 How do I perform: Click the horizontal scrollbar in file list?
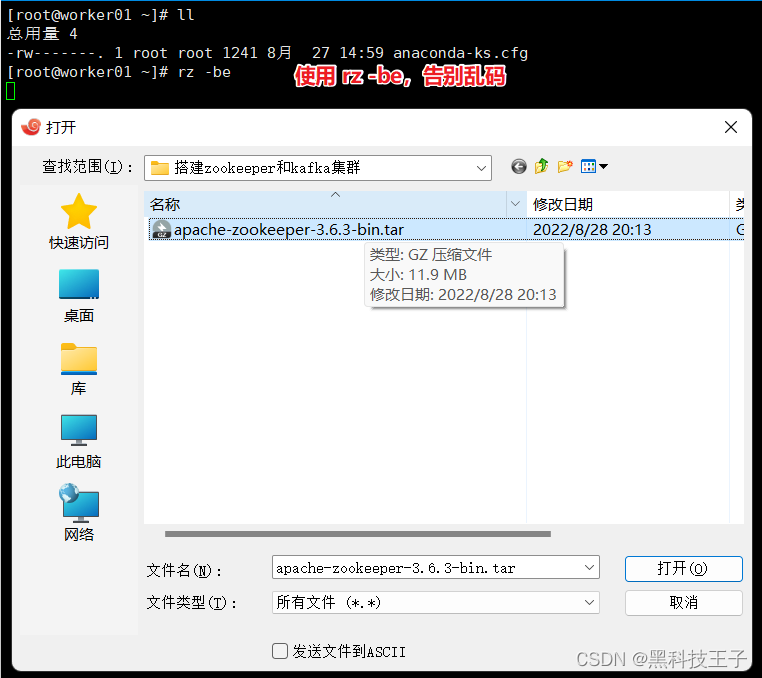358,534
